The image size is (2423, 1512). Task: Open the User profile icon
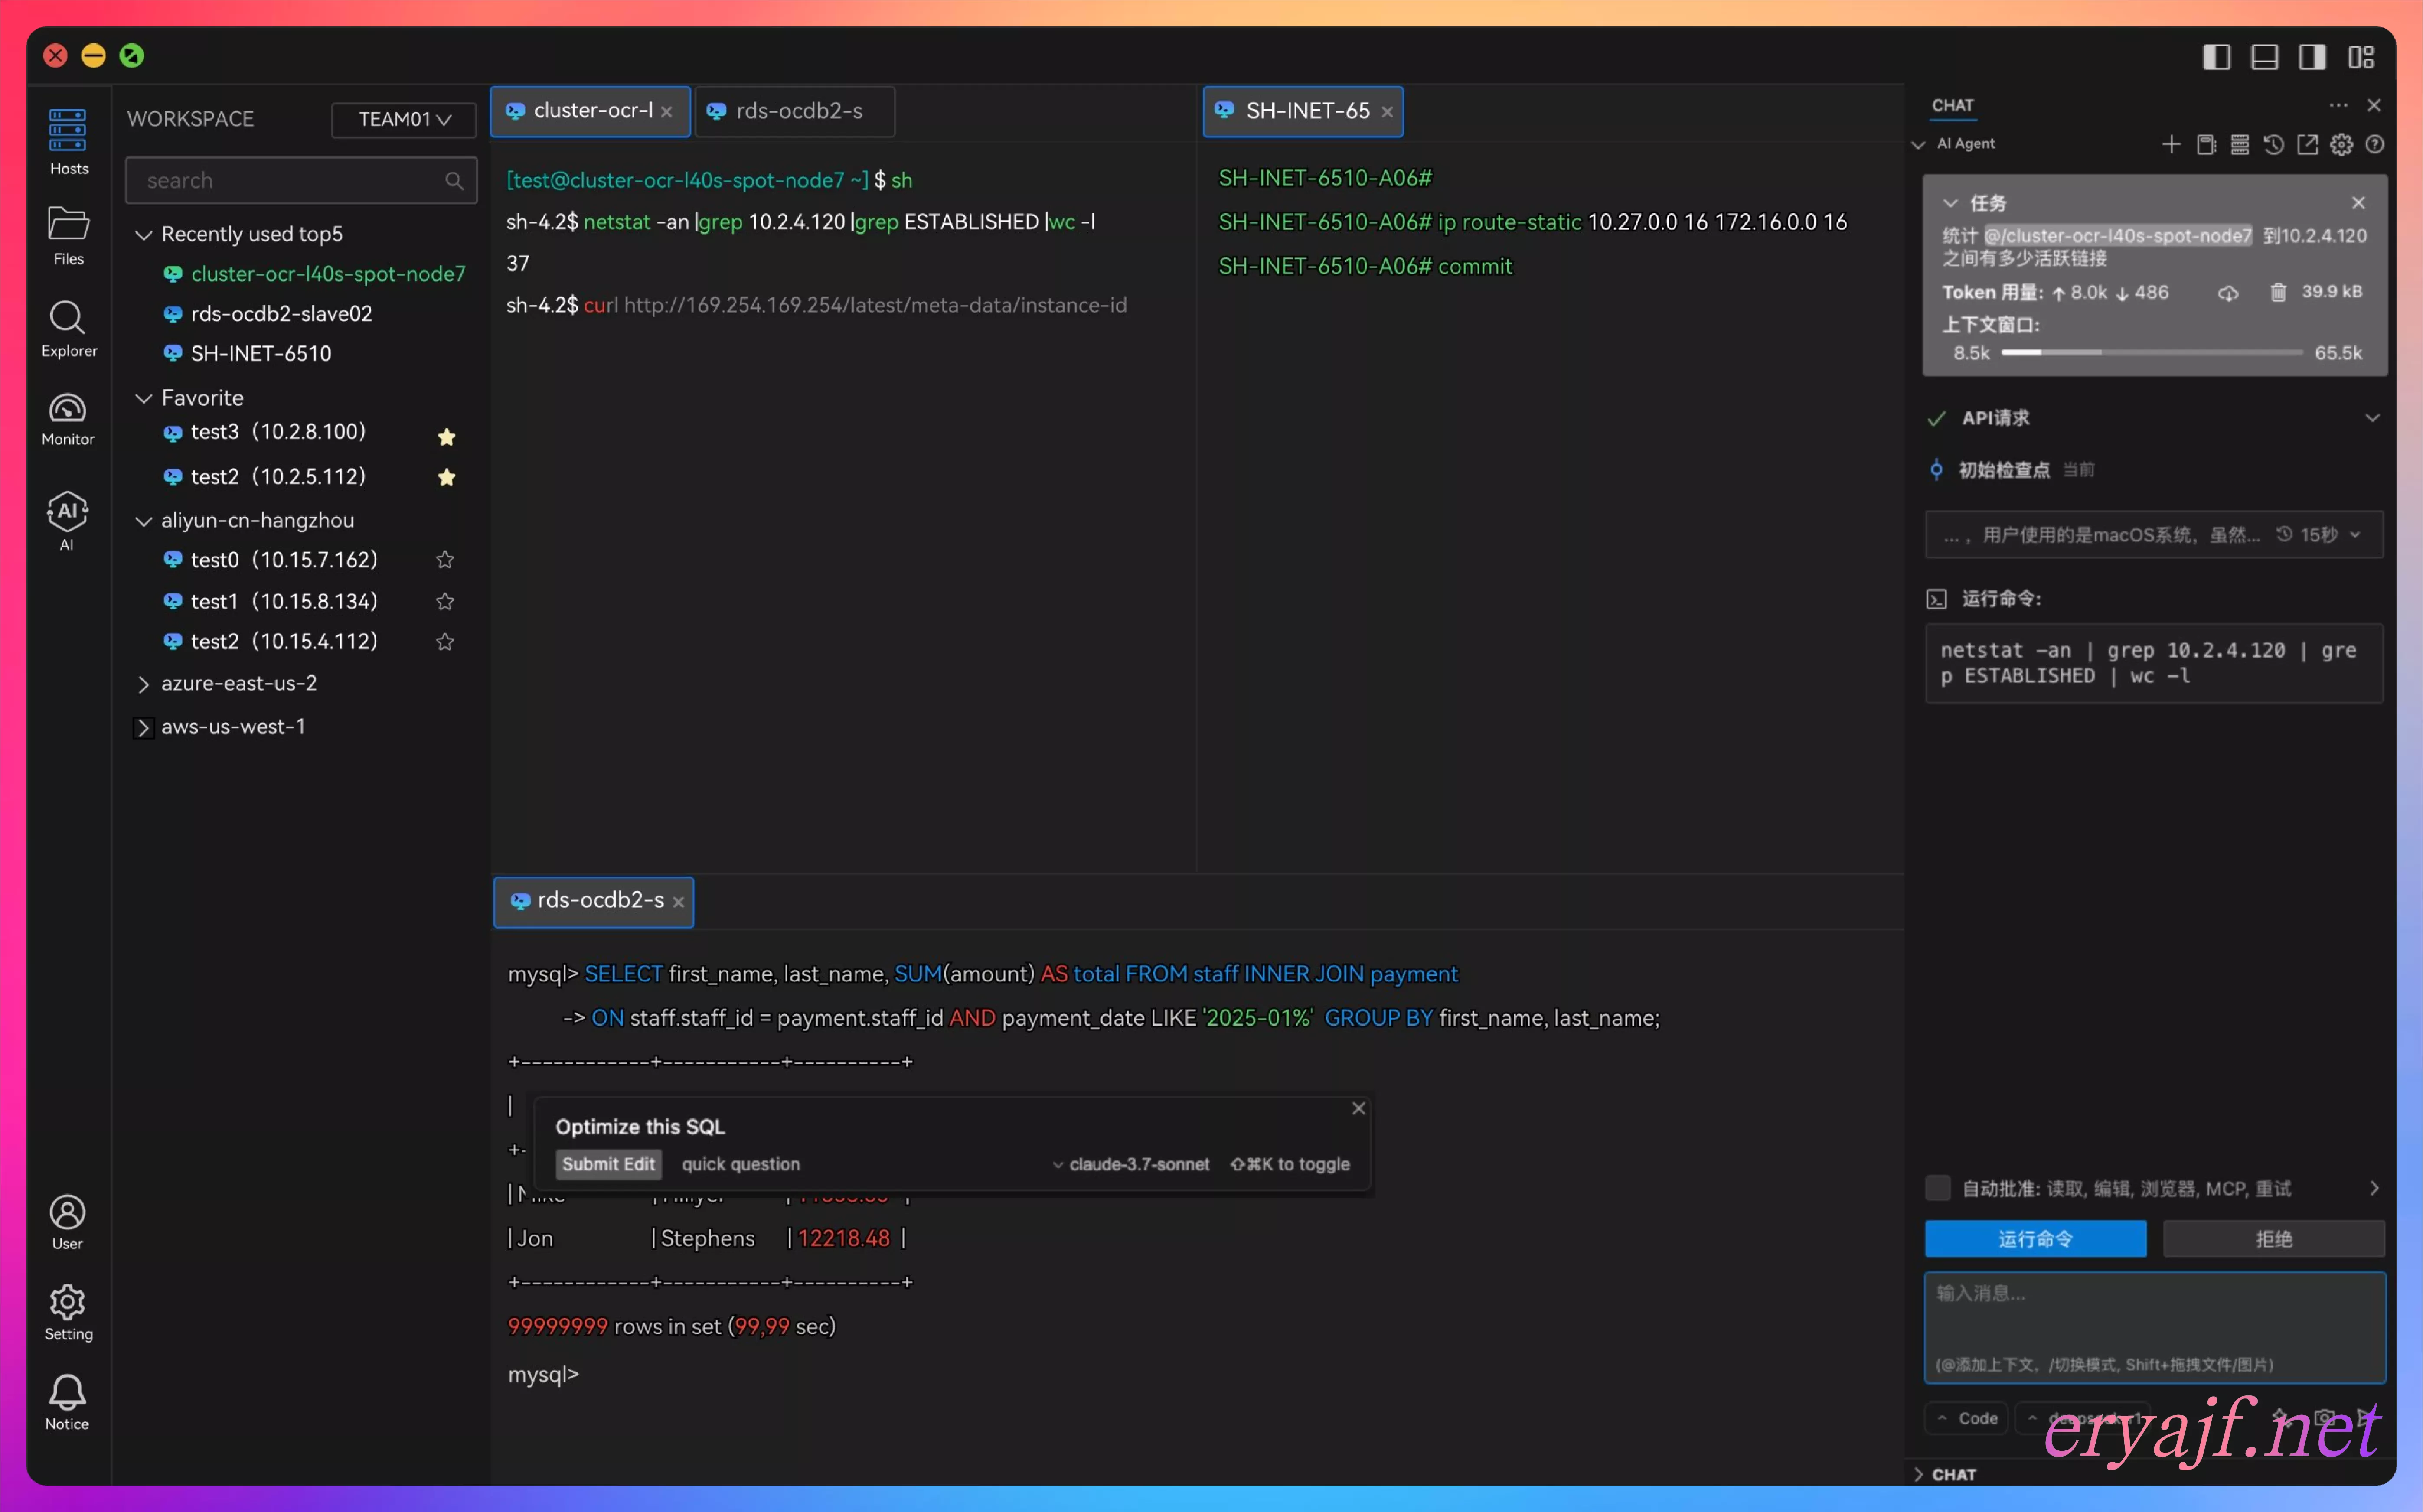(x=67, y=1222)
